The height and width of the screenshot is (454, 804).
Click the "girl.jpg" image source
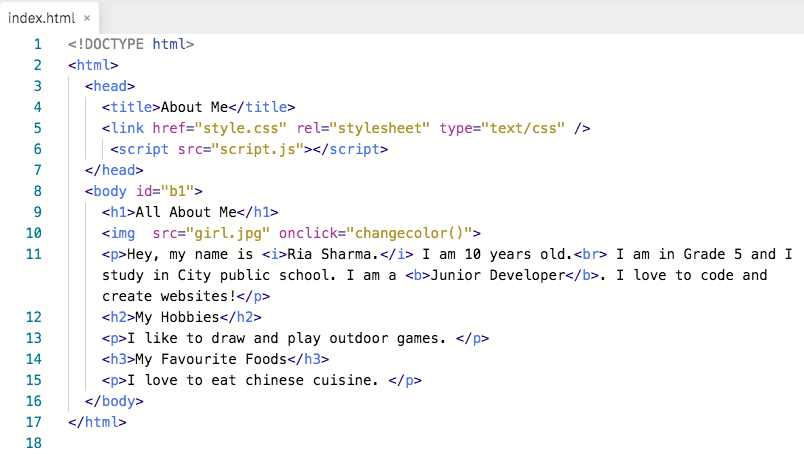tap(228, 233)
